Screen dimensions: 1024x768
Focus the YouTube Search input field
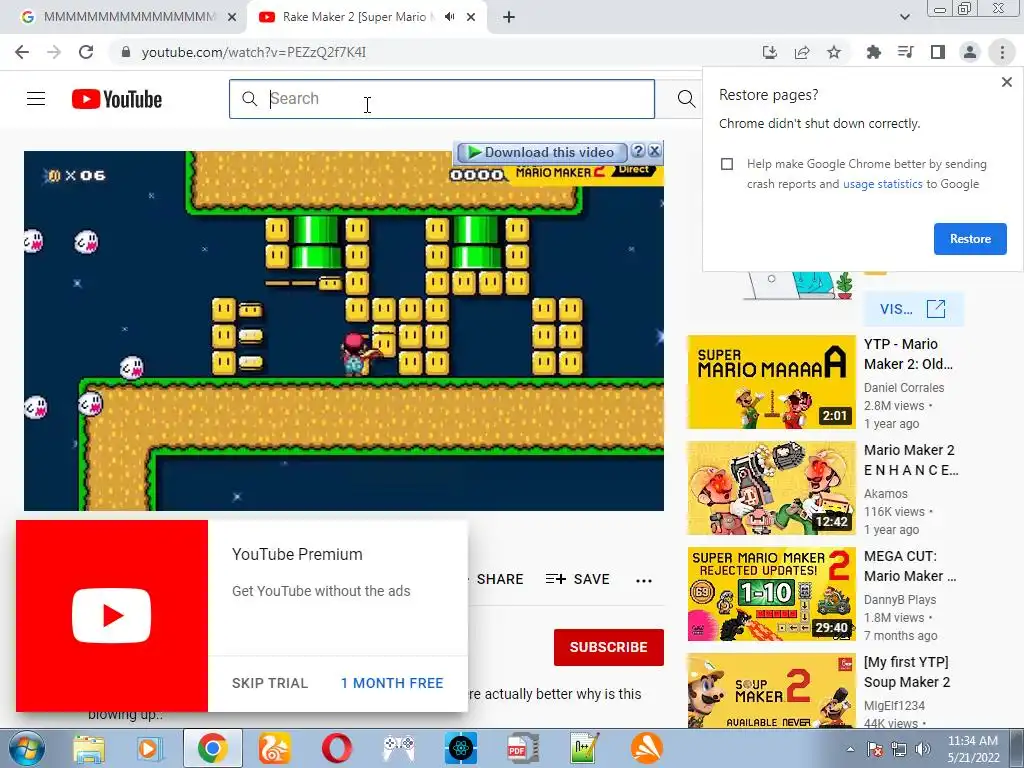[441, 99]
